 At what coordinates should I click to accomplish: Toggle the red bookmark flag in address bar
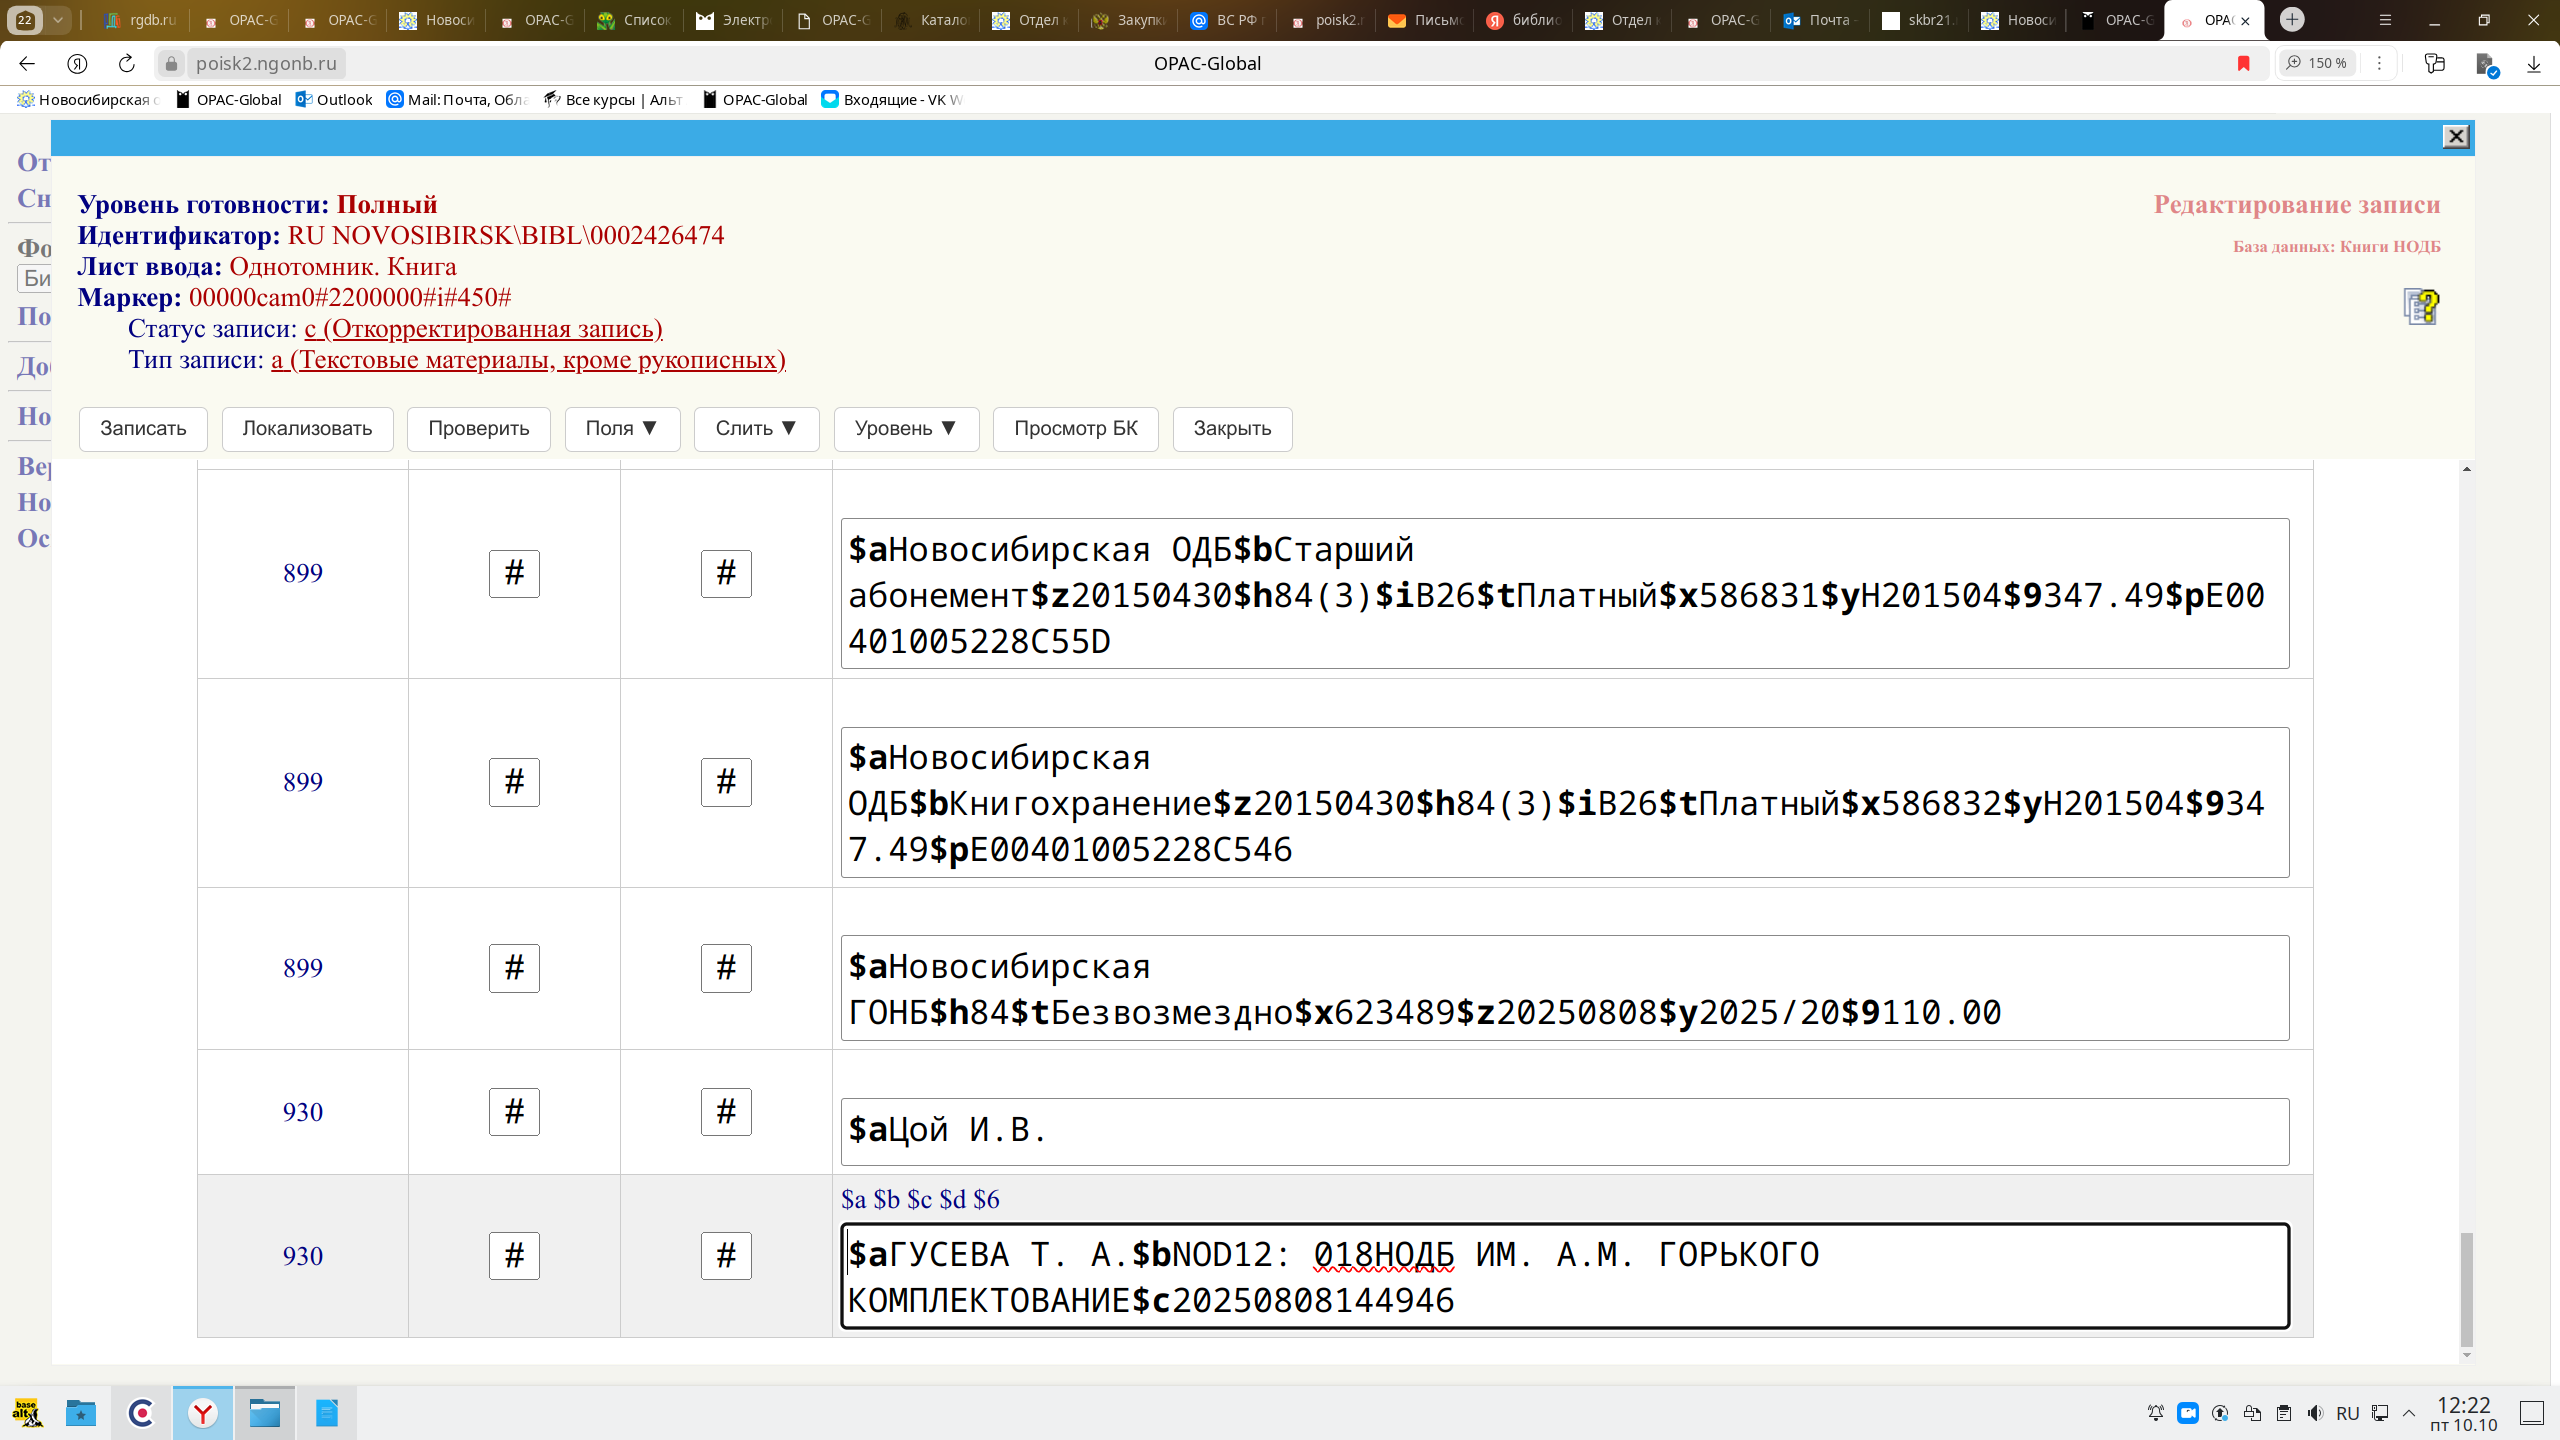click(x=2244, y=63)
